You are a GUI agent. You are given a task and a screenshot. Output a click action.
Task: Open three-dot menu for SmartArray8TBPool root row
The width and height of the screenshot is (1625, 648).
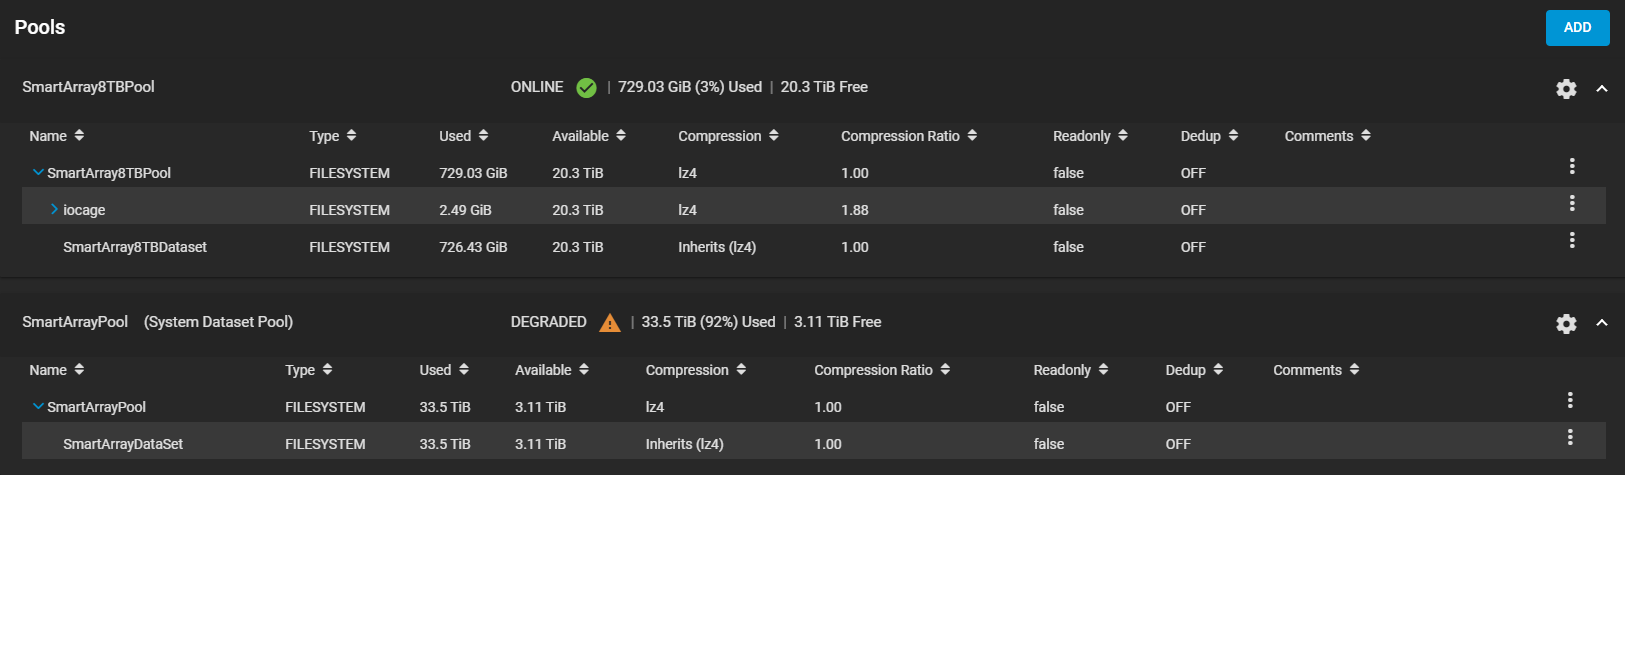[1572, 166]
